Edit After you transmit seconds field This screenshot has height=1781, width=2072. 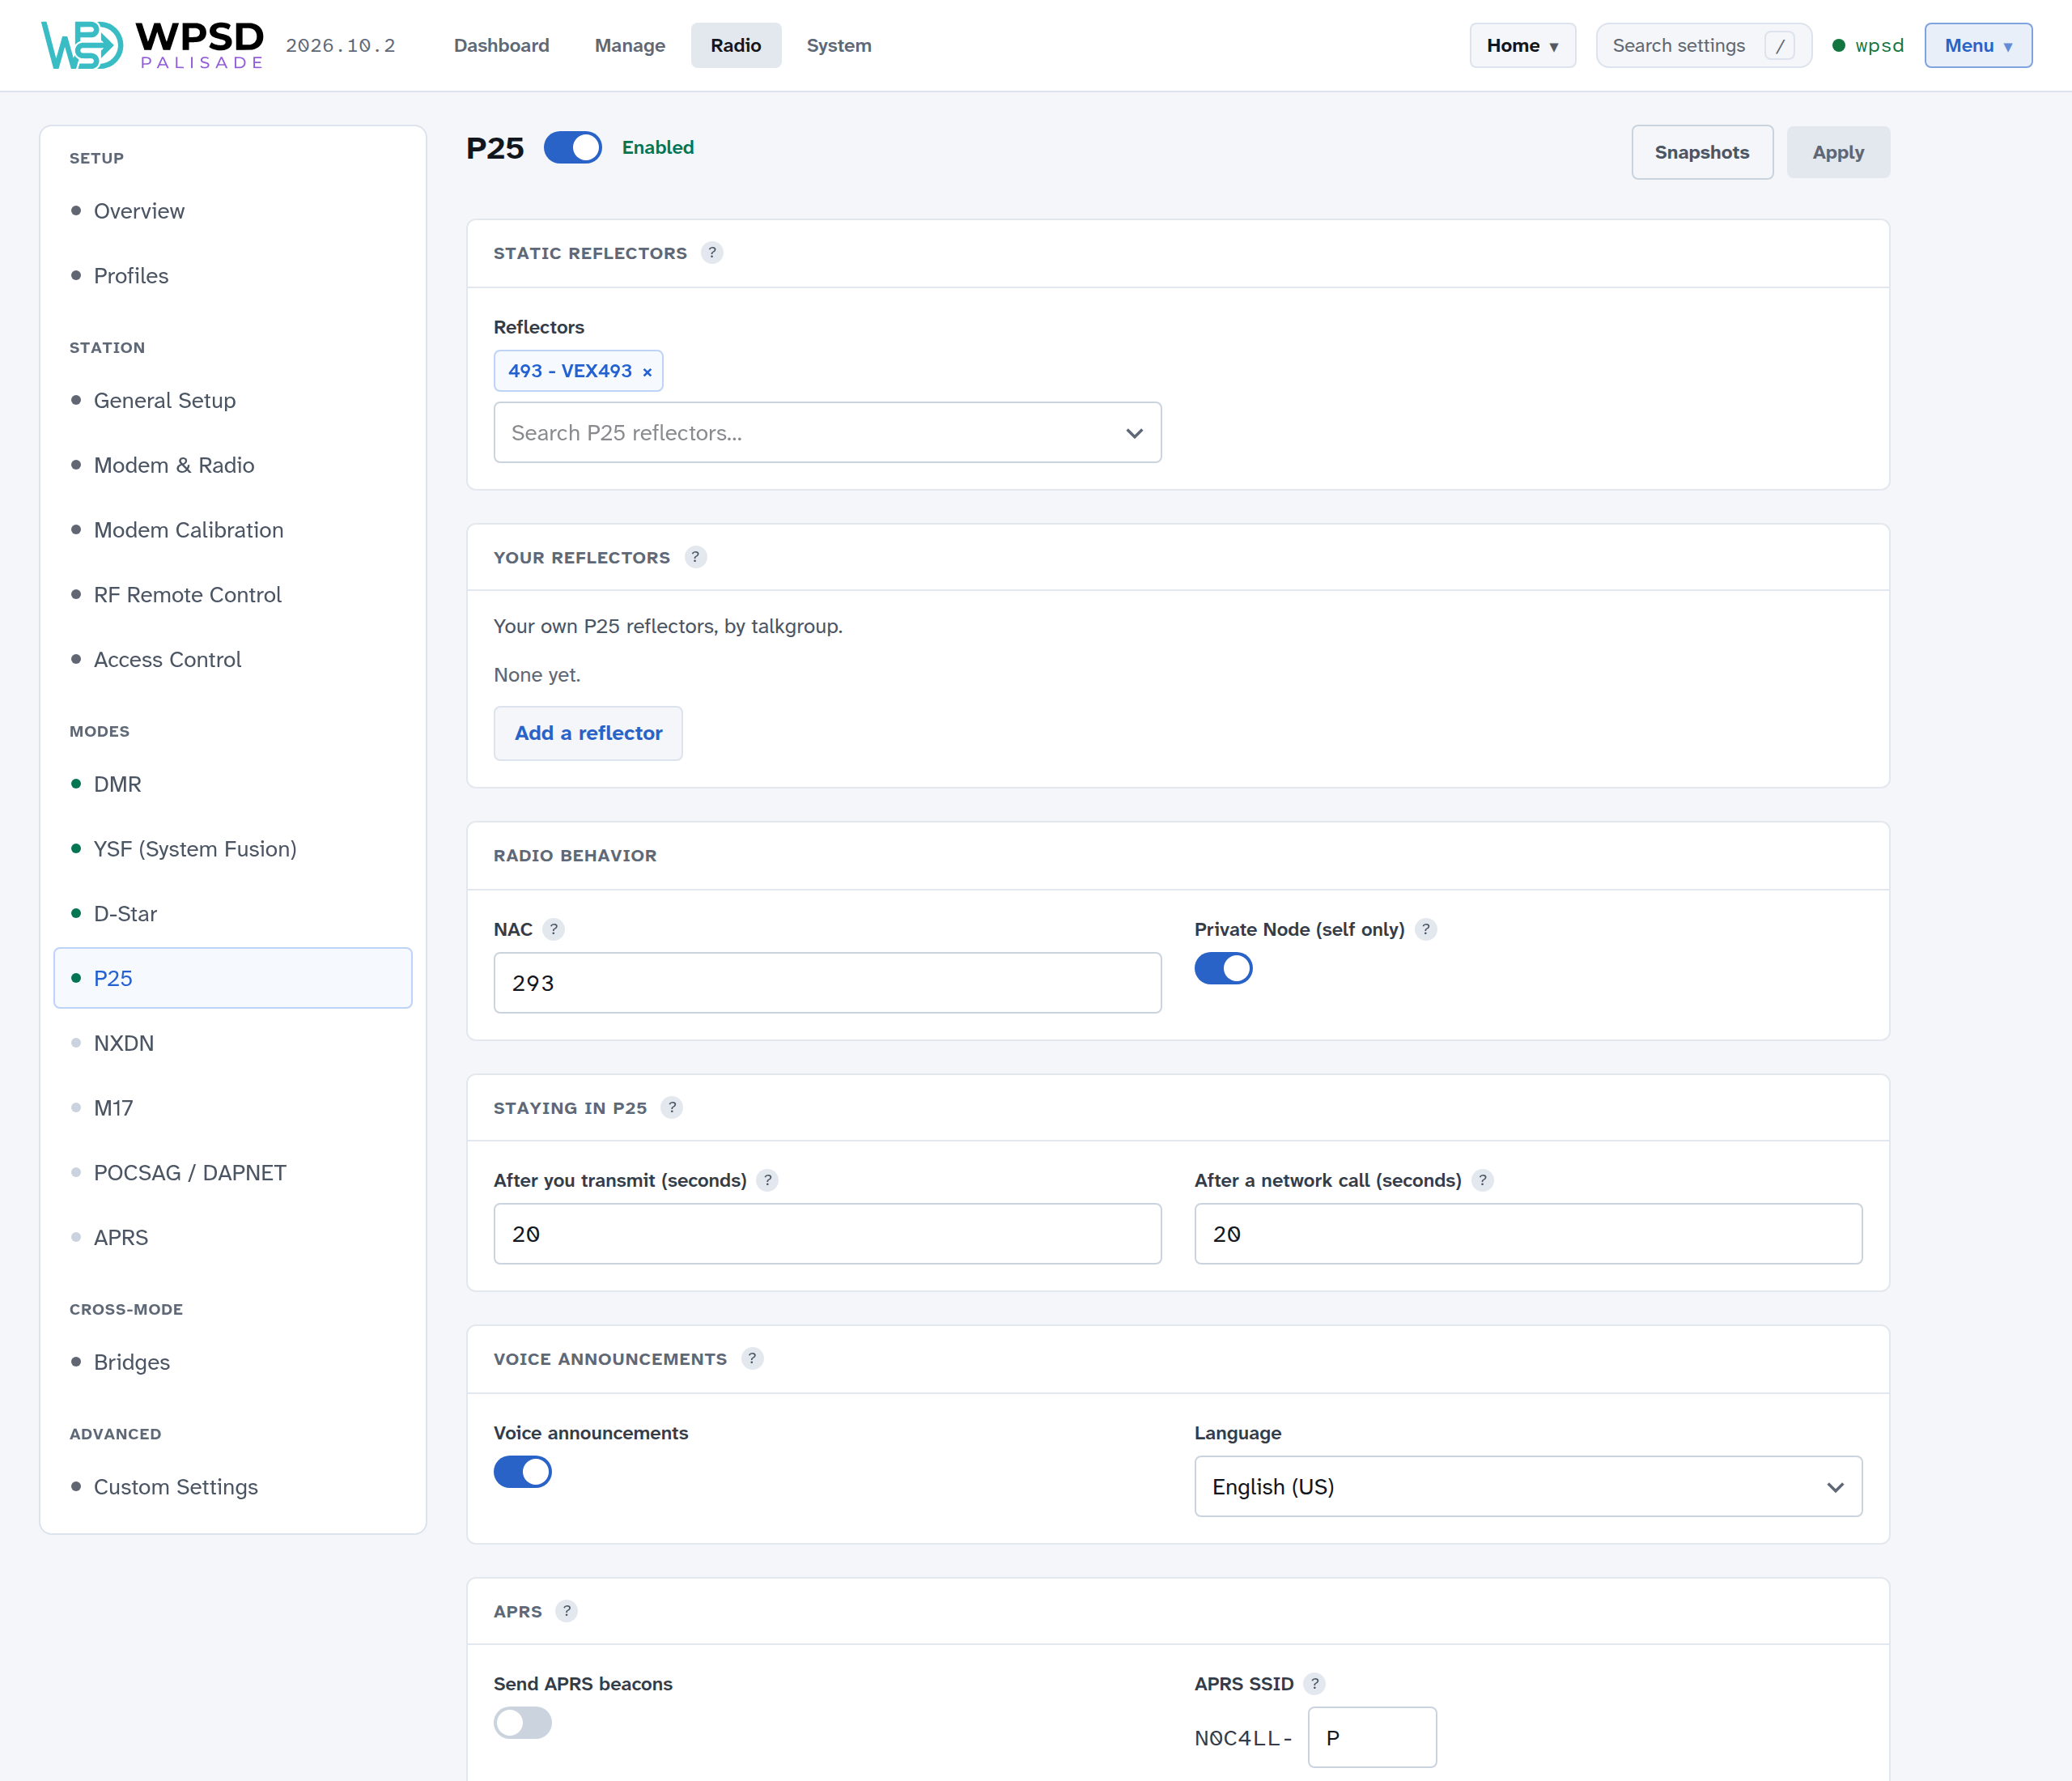tap(827, 1234)
